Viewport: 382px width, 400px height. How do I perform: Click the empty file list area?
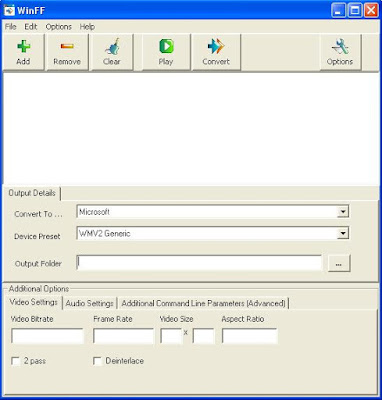[x=191, y=128]
